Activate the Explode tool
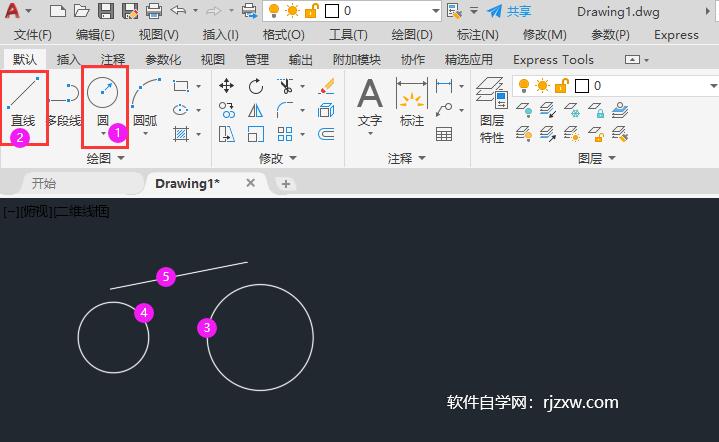Viewport: 719px width, 442px height. coord(326,110)
